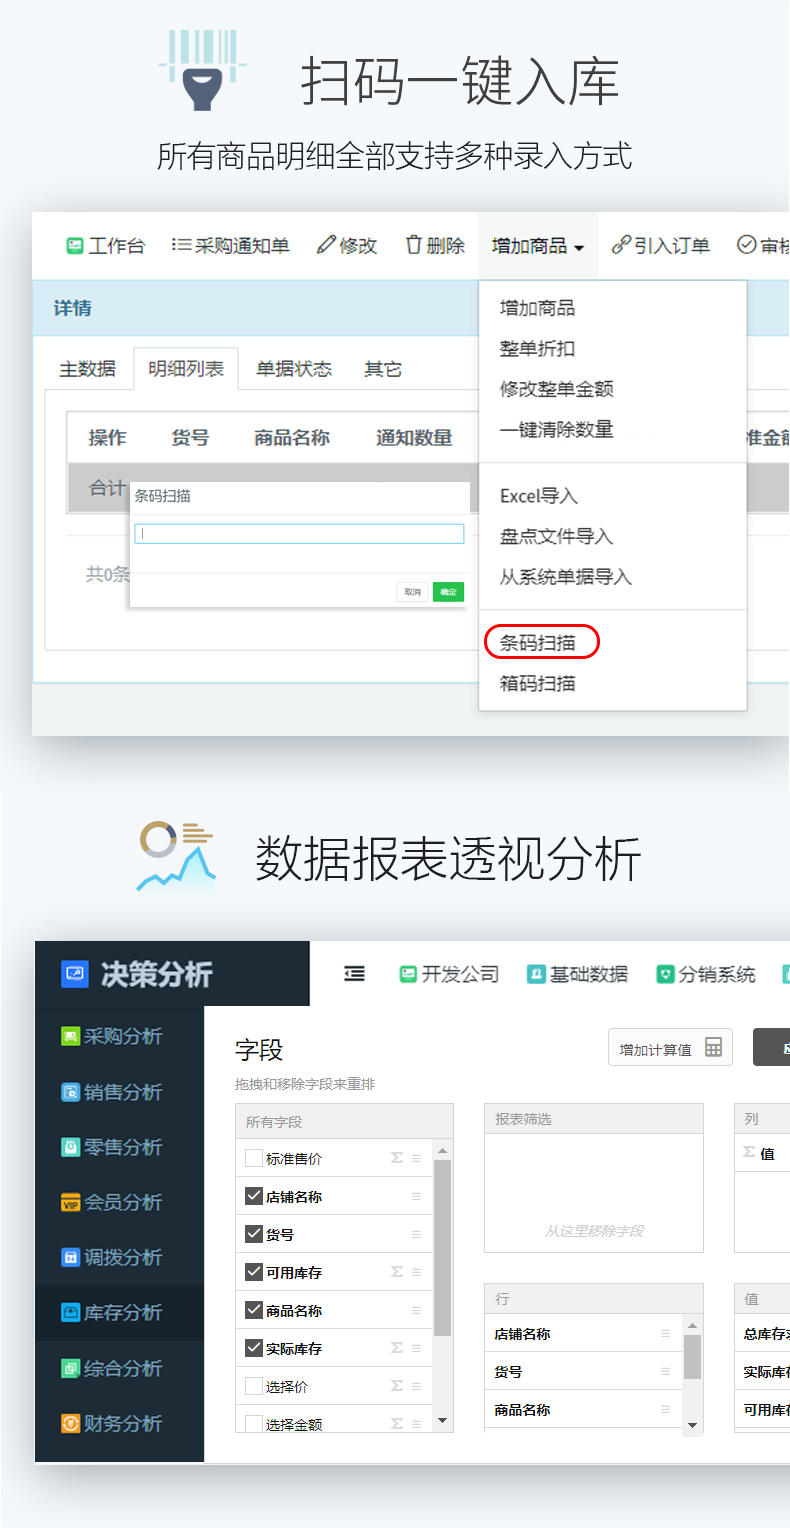Click the up arrow of 行 panel scrollbar
The image size is (790, 1528).
(x=693, y=1324)
